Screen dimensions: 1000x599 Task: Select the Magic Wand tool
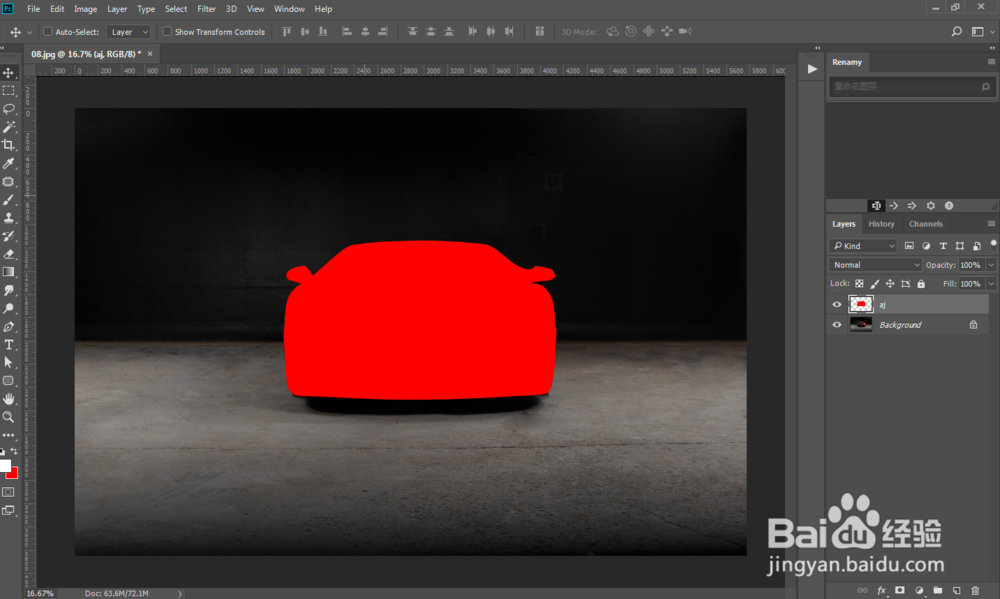click(x=8, y=127)
